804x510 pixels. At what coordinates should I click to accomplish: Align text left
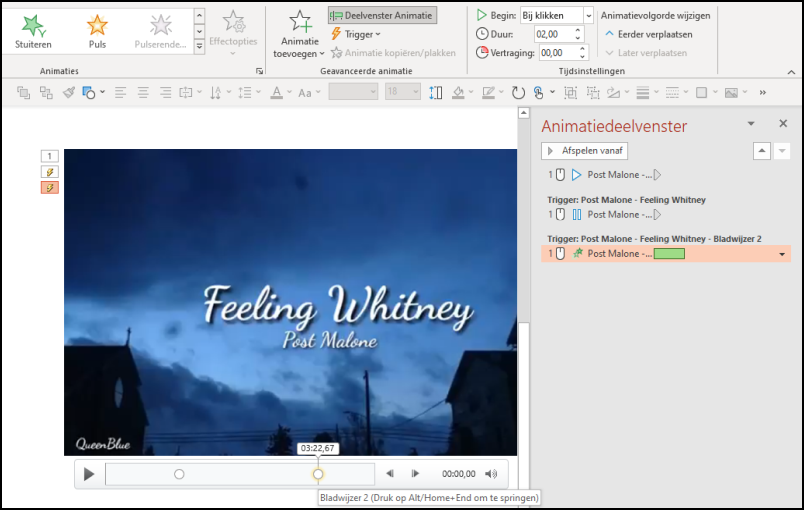pos(120,93)
